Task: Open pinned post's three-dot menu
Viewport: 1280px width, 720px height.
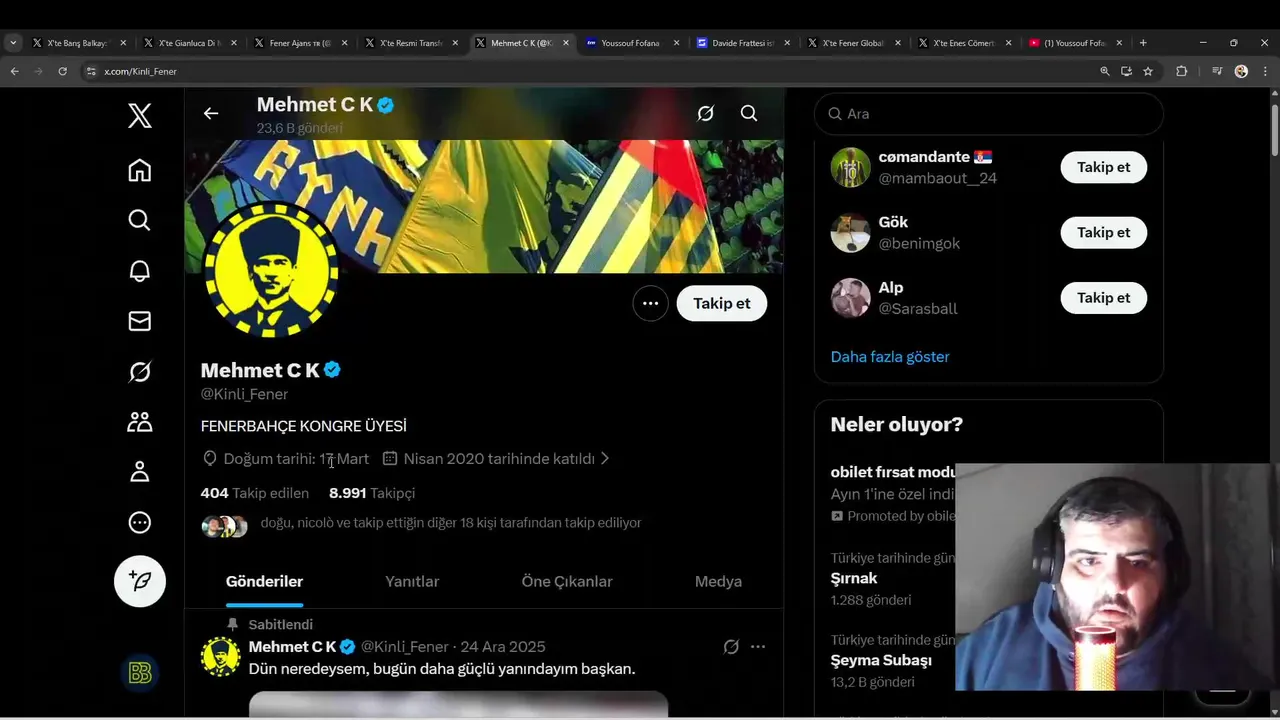Action: coord(758,647)
